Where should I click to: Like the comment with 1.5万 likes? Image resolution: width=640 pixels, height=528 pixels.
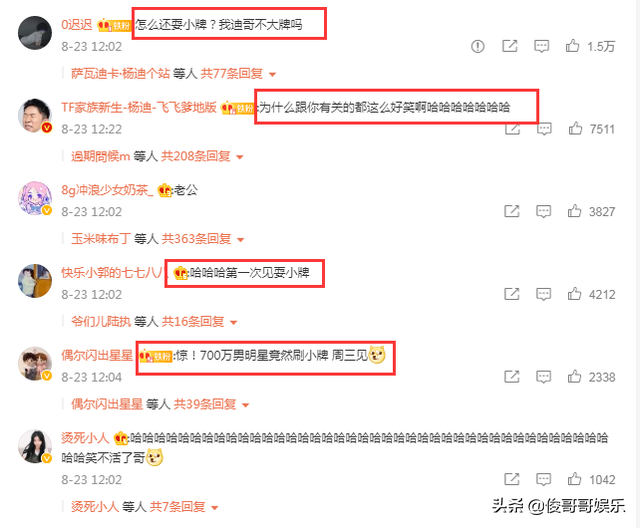[x=572, y=46]
